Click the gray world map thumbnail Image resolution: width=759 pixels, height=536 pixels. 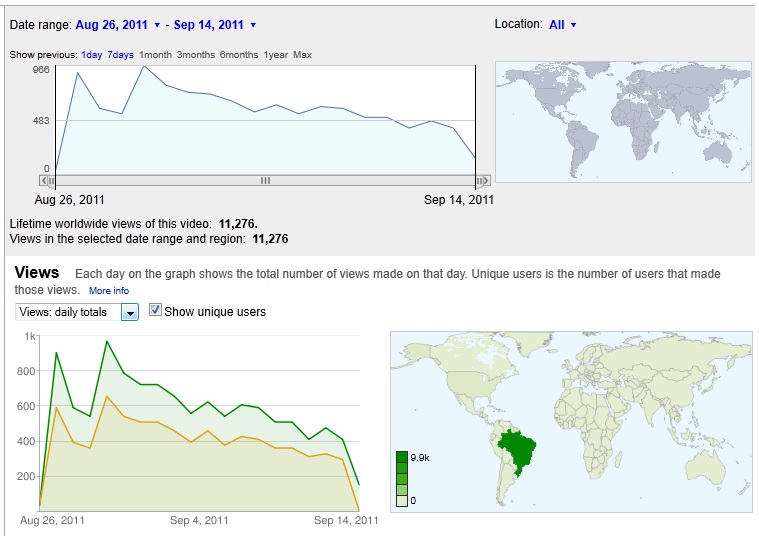pos(621,121)
